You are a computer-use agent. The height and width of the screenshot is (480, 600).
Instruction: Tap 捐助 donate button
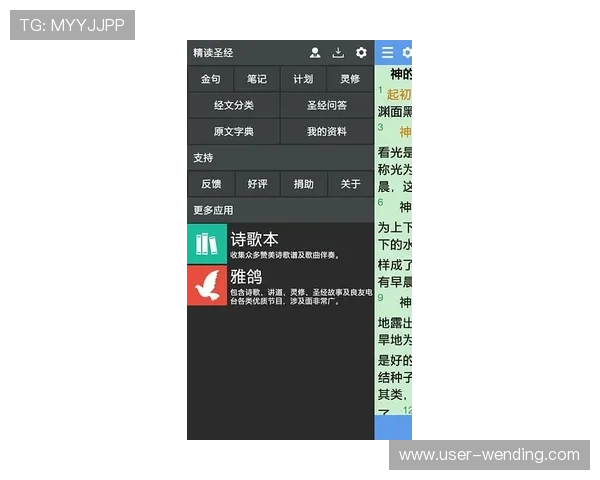303,184
